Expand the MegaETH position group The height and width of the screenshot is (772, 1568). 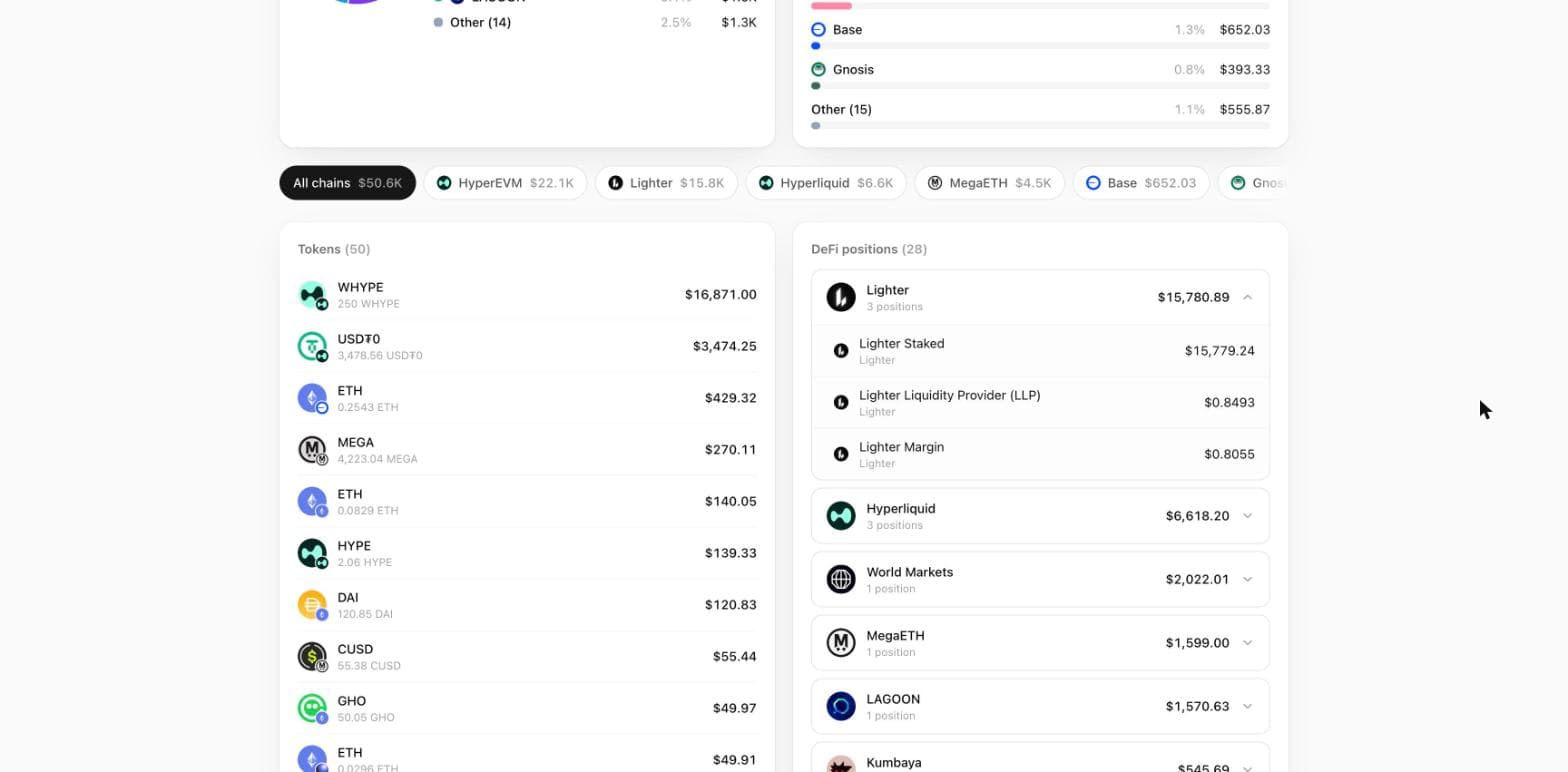pos(1247,643)
